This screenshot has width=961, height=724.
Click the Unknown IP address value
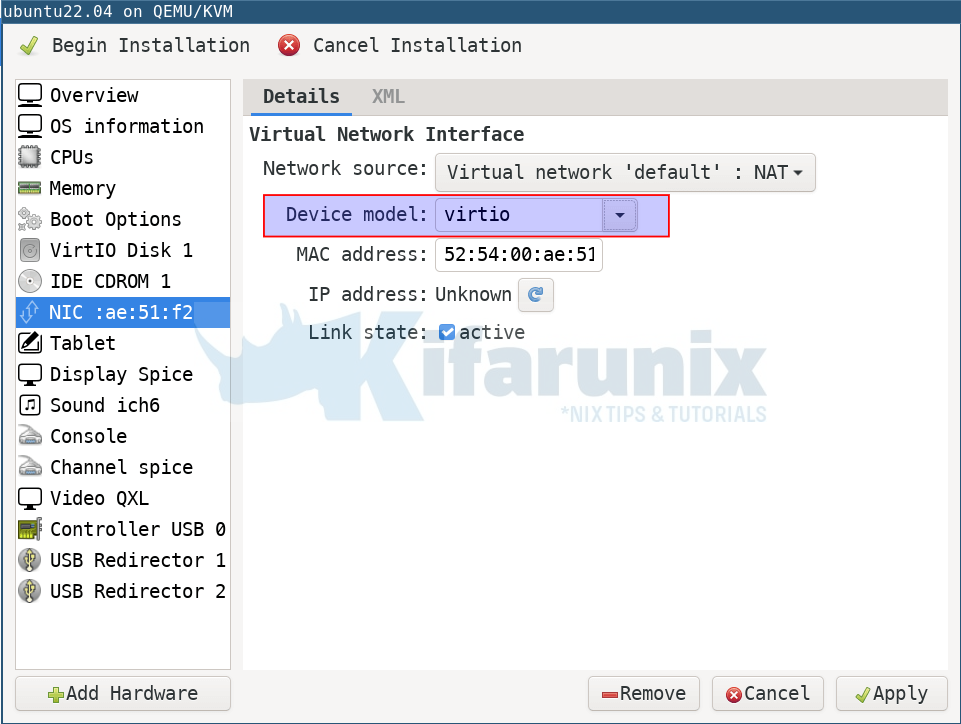(x=473, y=295)
